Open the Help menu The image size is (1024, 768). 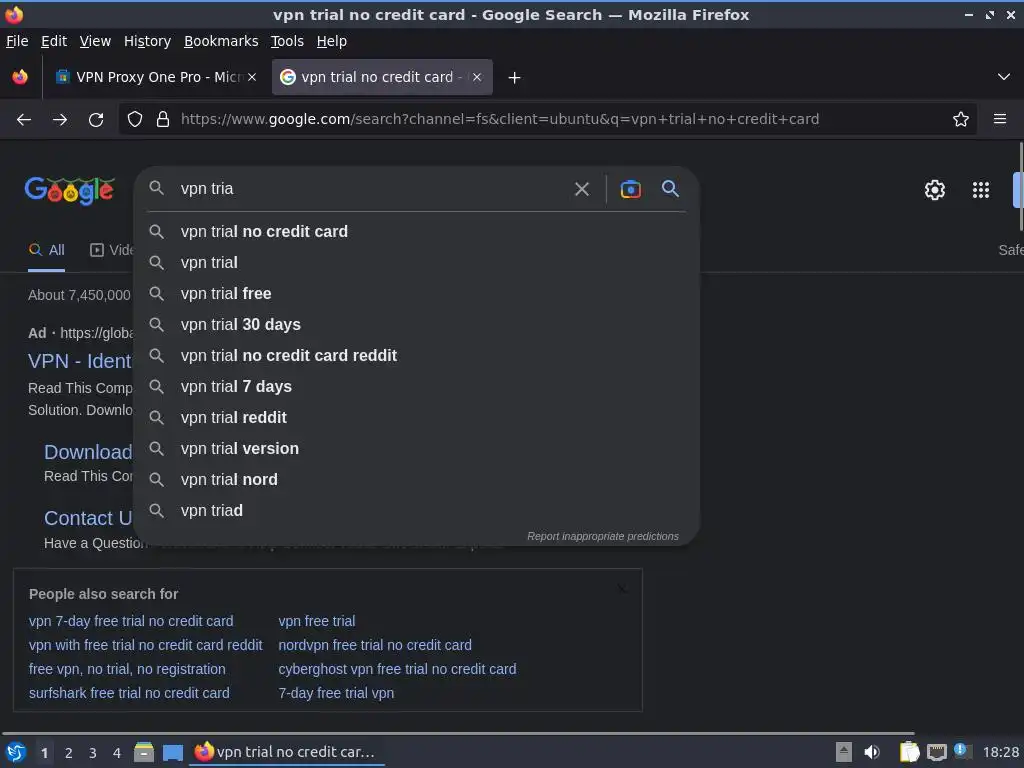[x=332, y=41]
